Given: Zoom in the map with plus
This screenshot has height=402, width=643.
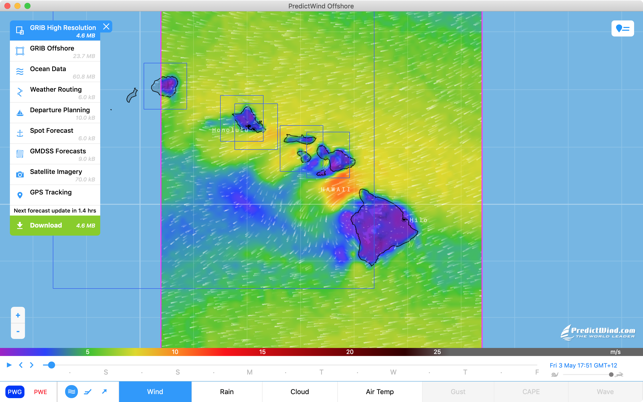Looking at the screenshot, I should 18,315.
